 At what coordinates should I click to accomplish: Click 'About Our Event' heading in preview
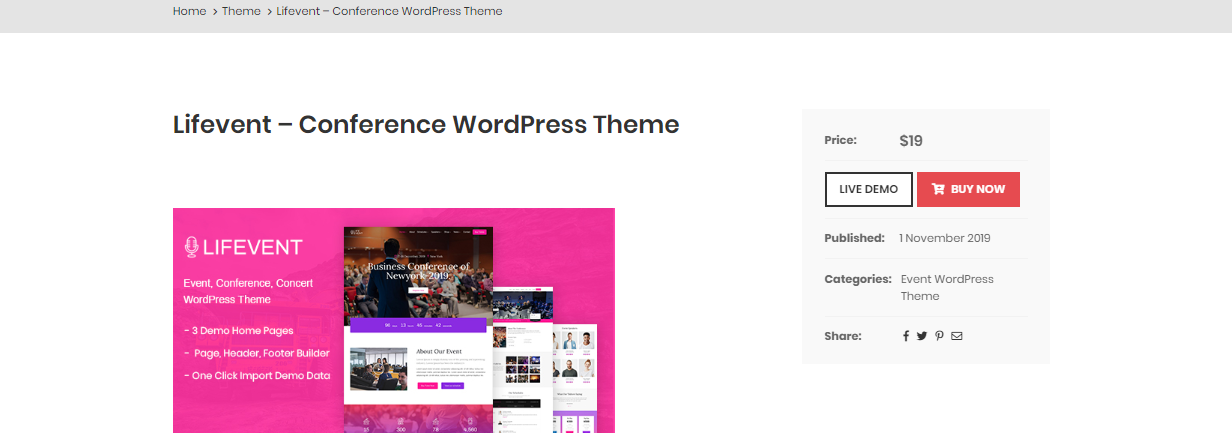click(438, 351)
